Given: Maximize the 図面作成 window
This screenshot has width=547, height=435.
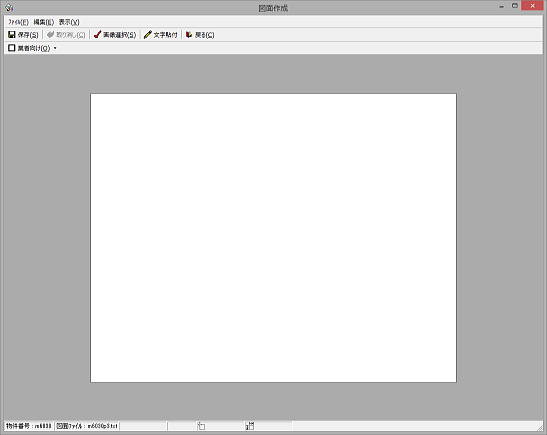Looking at the screenshot, I should pyautogui.click(x=515, y=6).
